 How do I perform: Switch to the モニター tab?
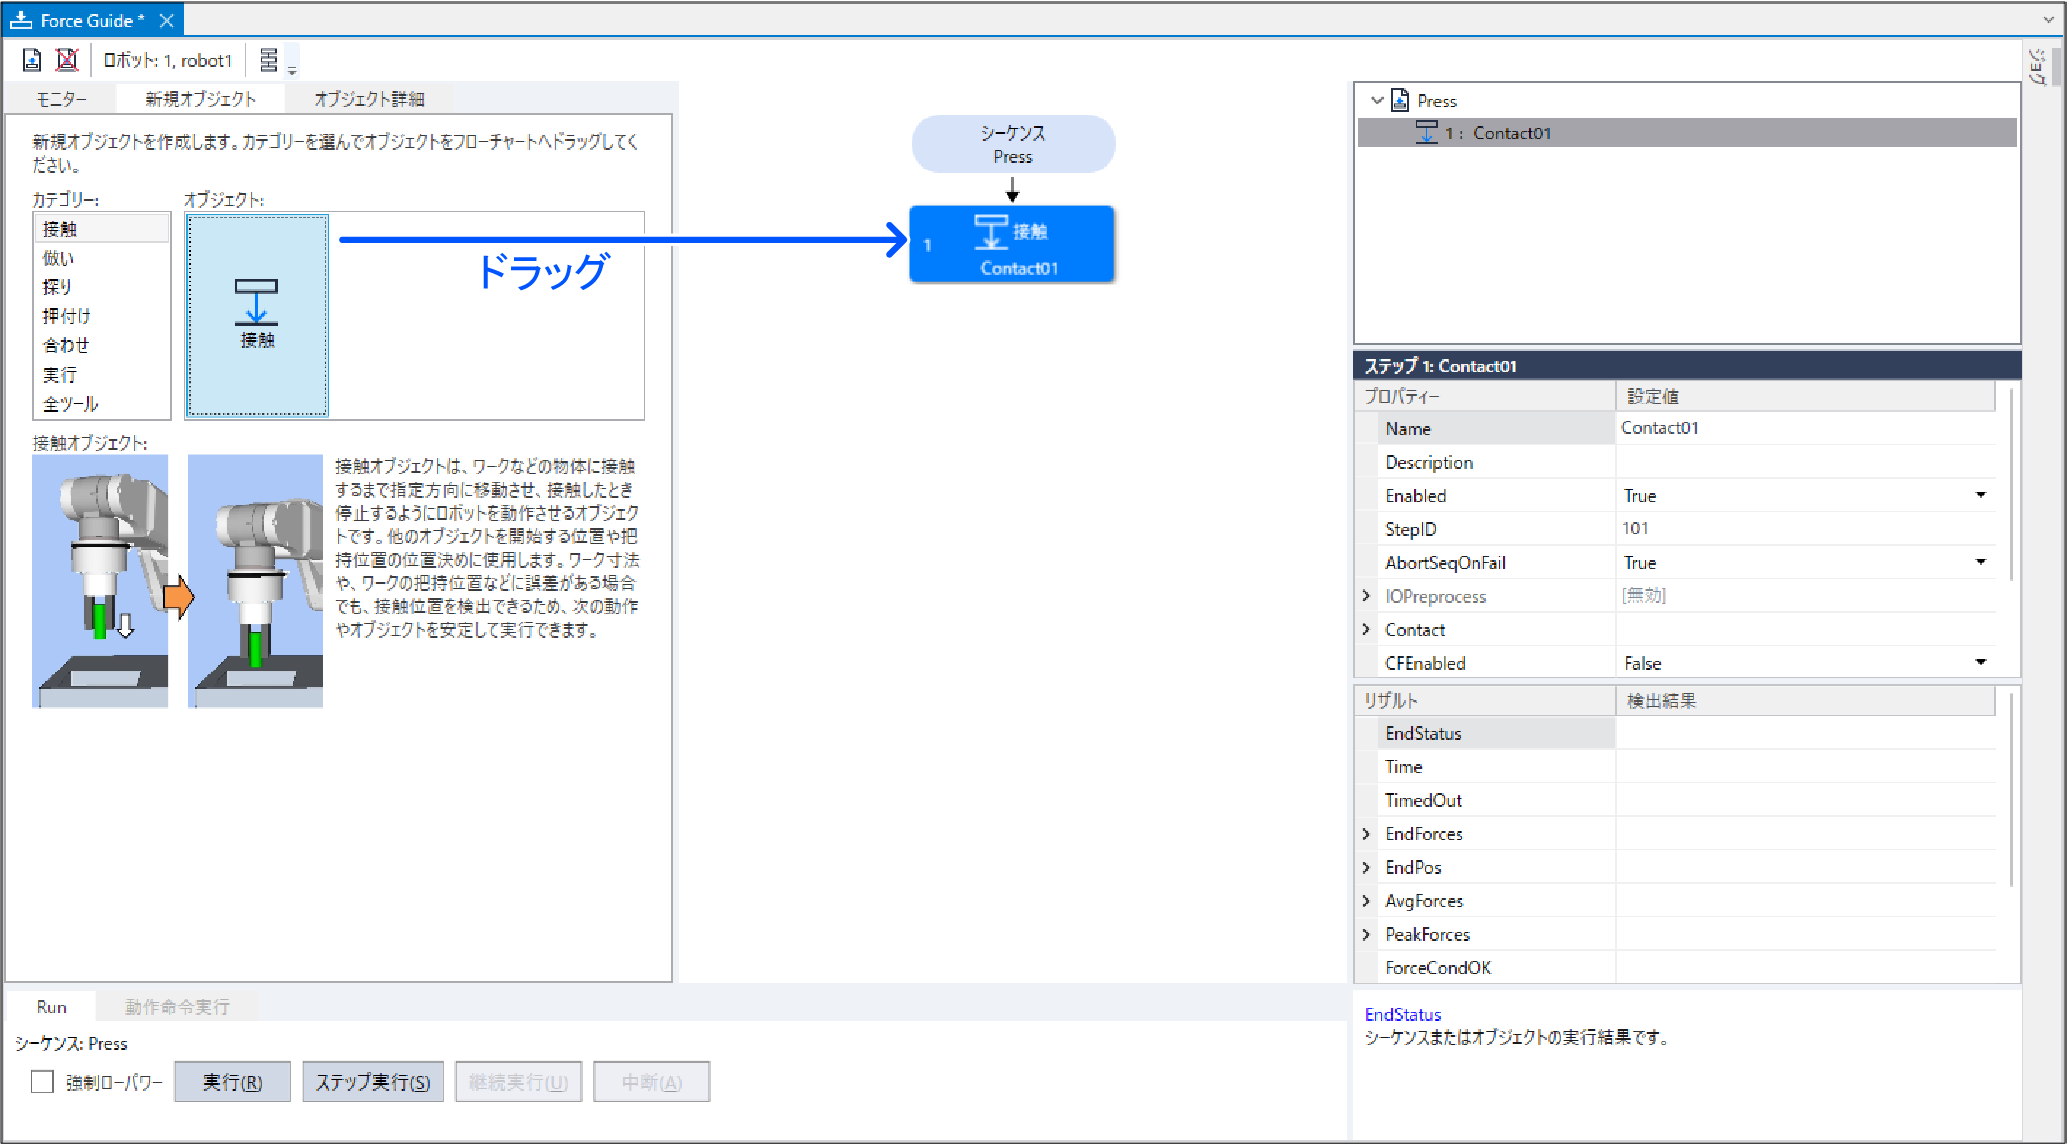coord(61,99)
